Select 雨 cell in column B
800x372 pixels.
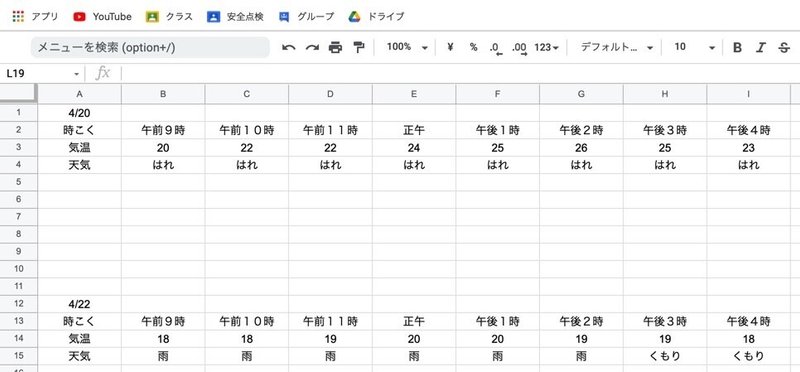[x=163, y=356]
